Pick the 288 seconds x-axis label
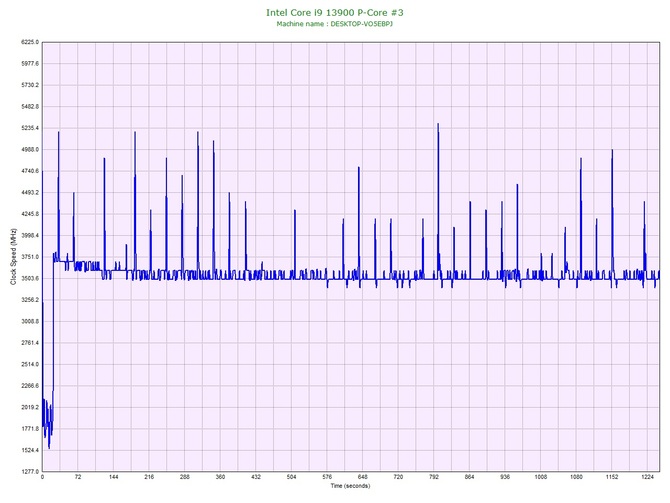670x503 pixels. (x=185, y=477)
